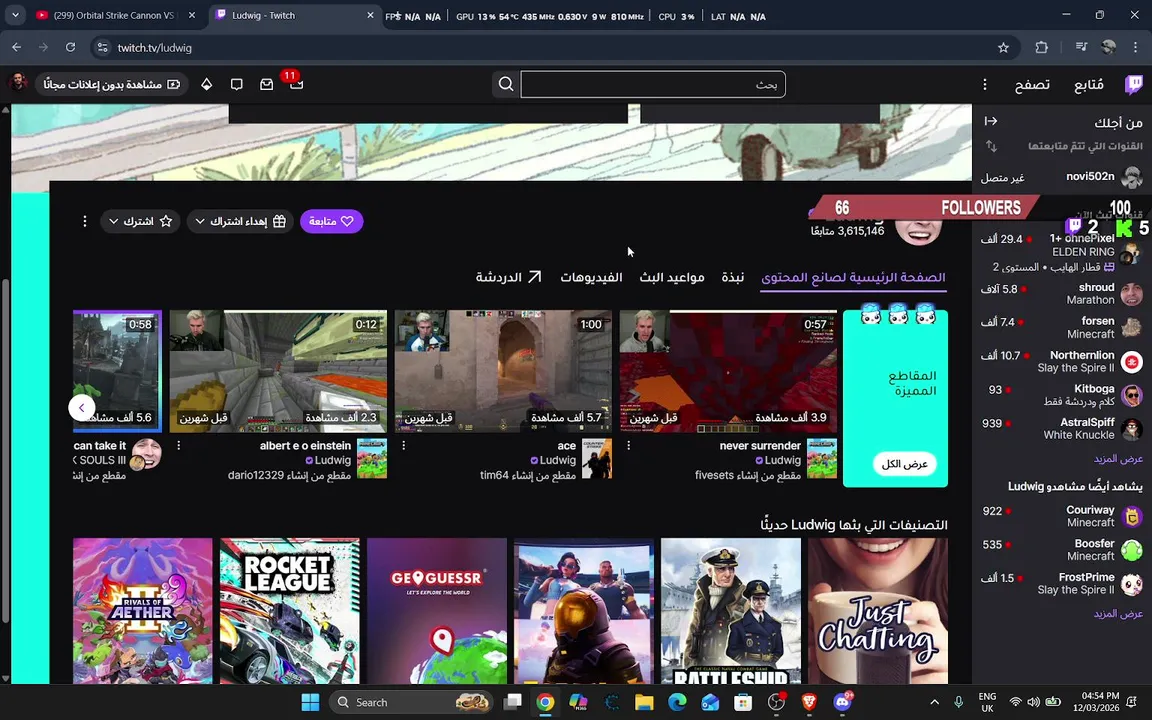
Task: Switch to the الفيديوهات videos tab
Action: pyautogui.click(x=591, y=278)
